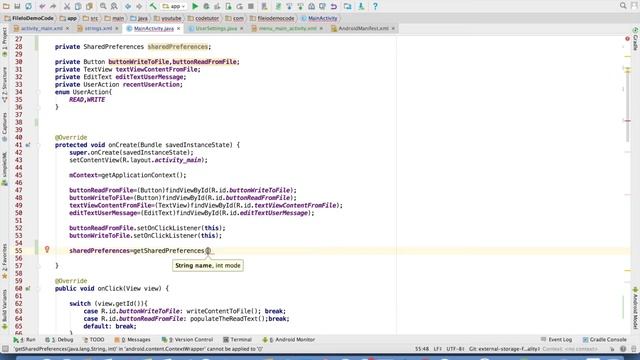Viewport: 640px width, 360px height.
Task: Open the app run configuration dropdown
Action: click(174, 6)
